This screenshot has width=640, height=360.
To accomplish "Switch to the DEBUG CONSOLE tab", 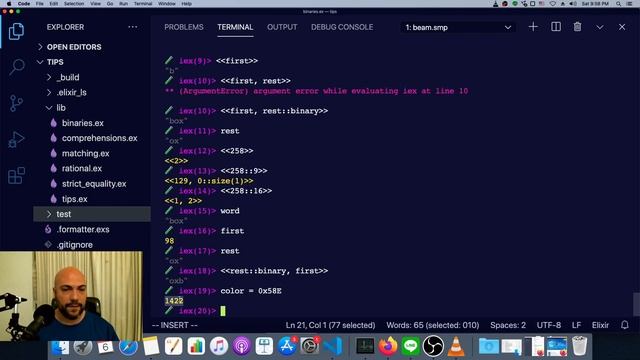I will tap(342, 27).
